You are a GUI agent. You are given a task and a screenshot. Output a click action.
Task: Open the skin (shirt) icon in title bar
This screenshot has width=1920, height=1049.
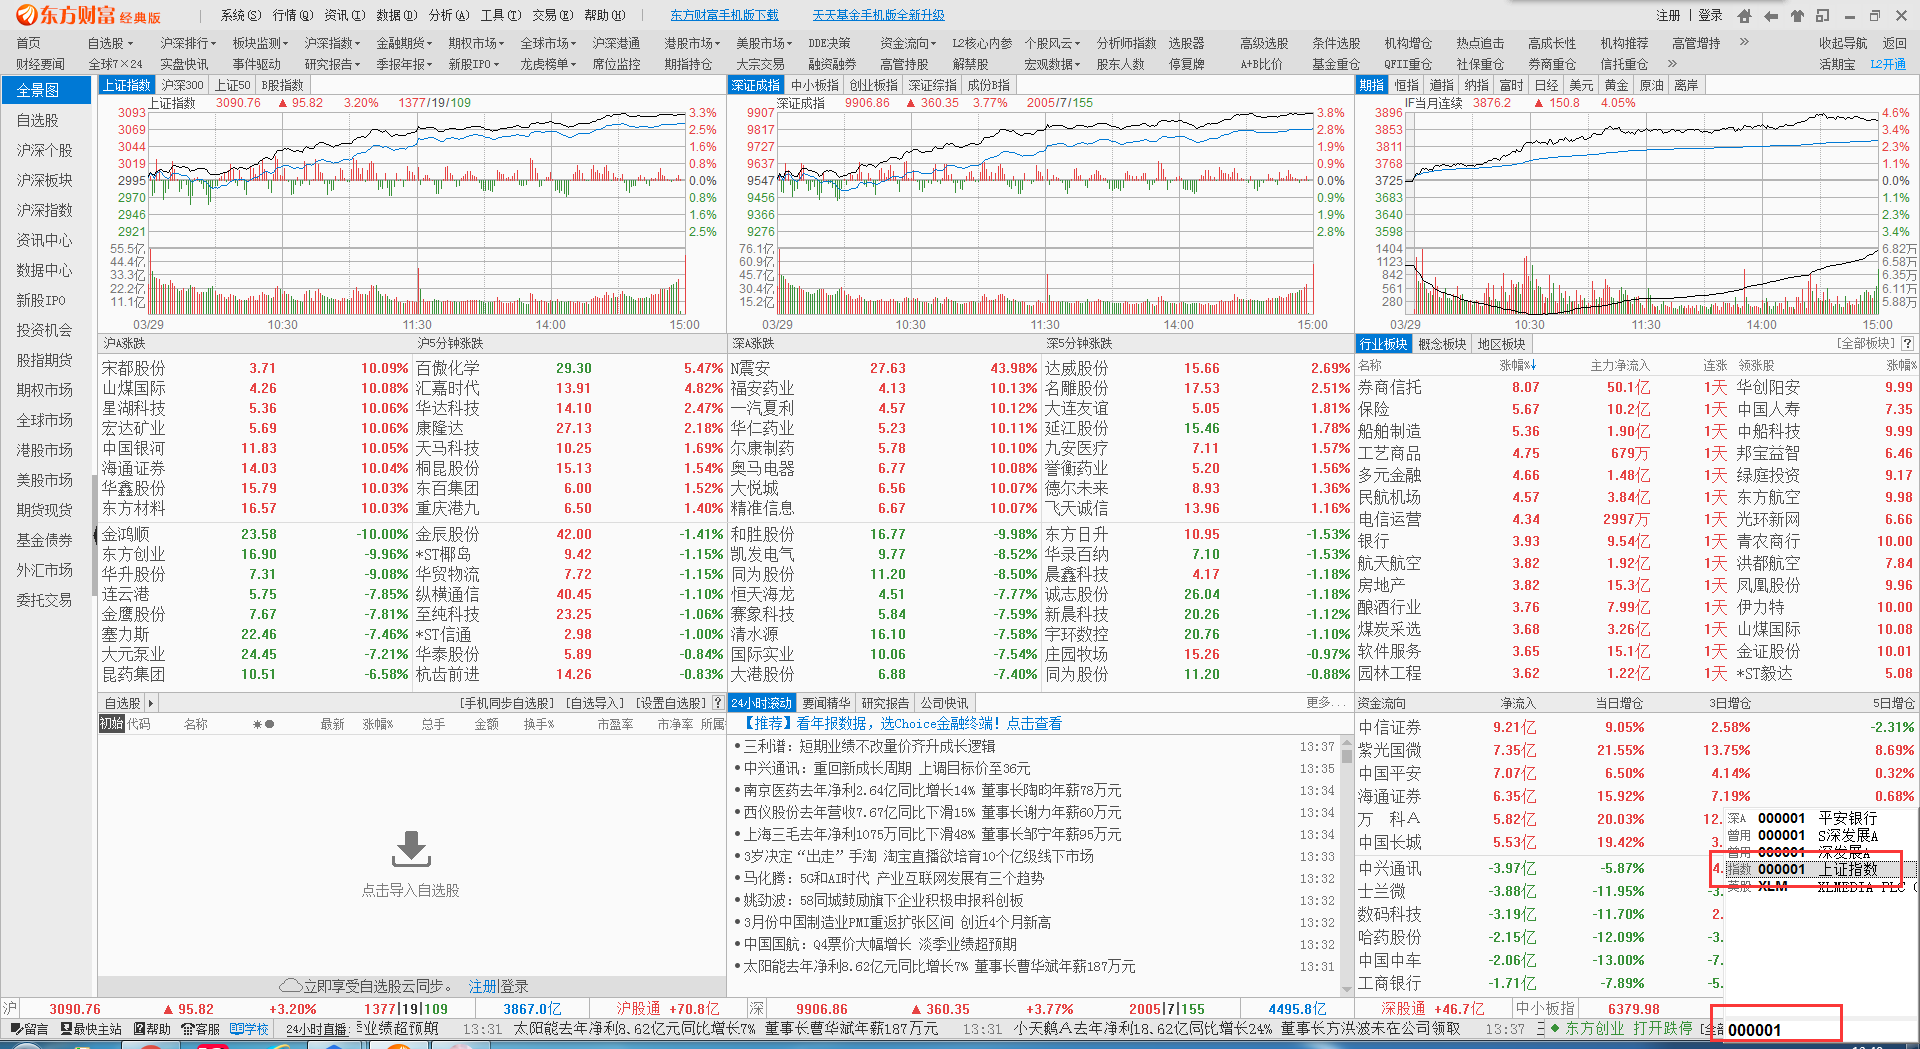click(1797, 15)
